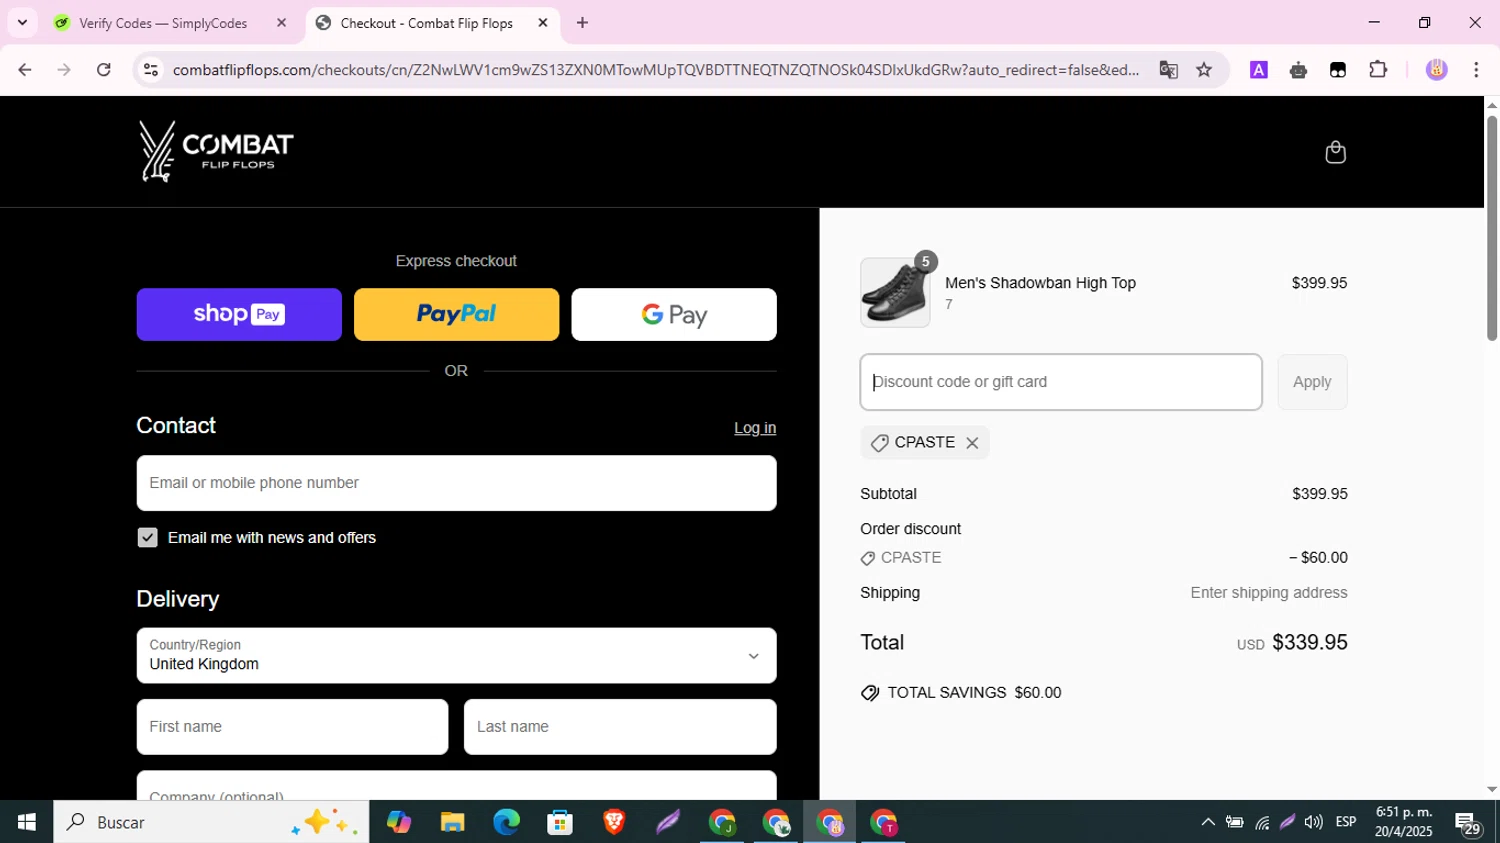Image resolution: width=1500 pixels, height=843 pixels.
Task: Click the Combat Flip Flops logo
Action: point(216,152)
